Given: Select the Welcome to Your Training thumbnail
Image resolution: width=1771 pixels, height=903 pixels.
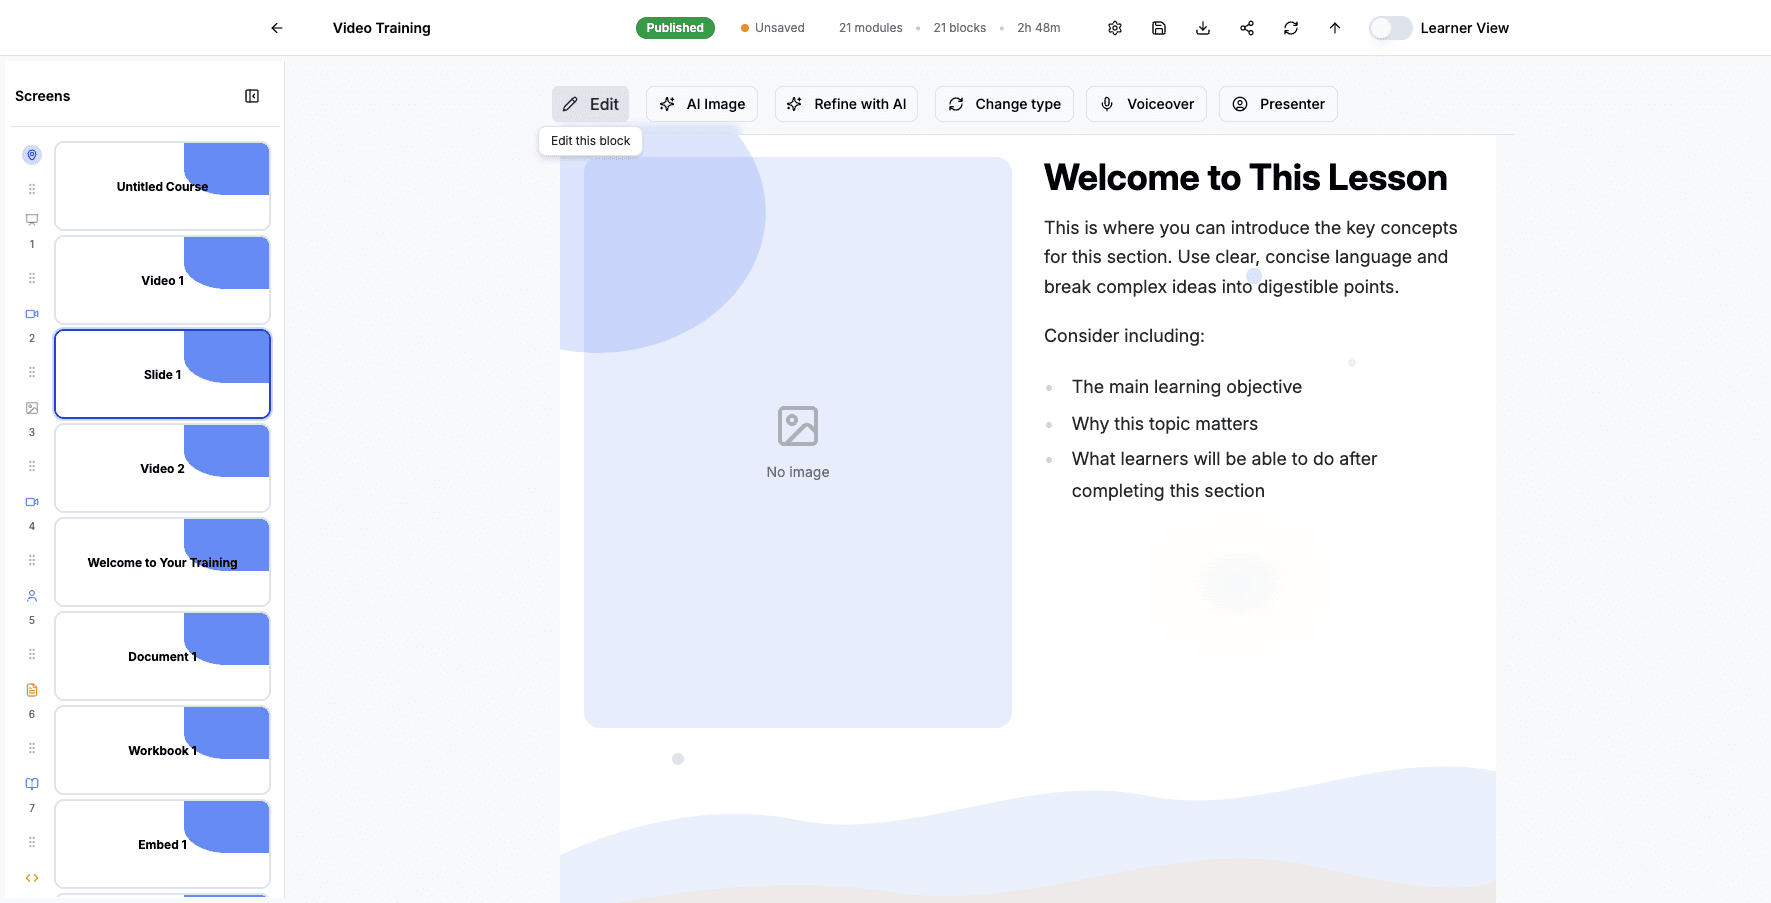Looking at the screenshot, I should point(162,562).
